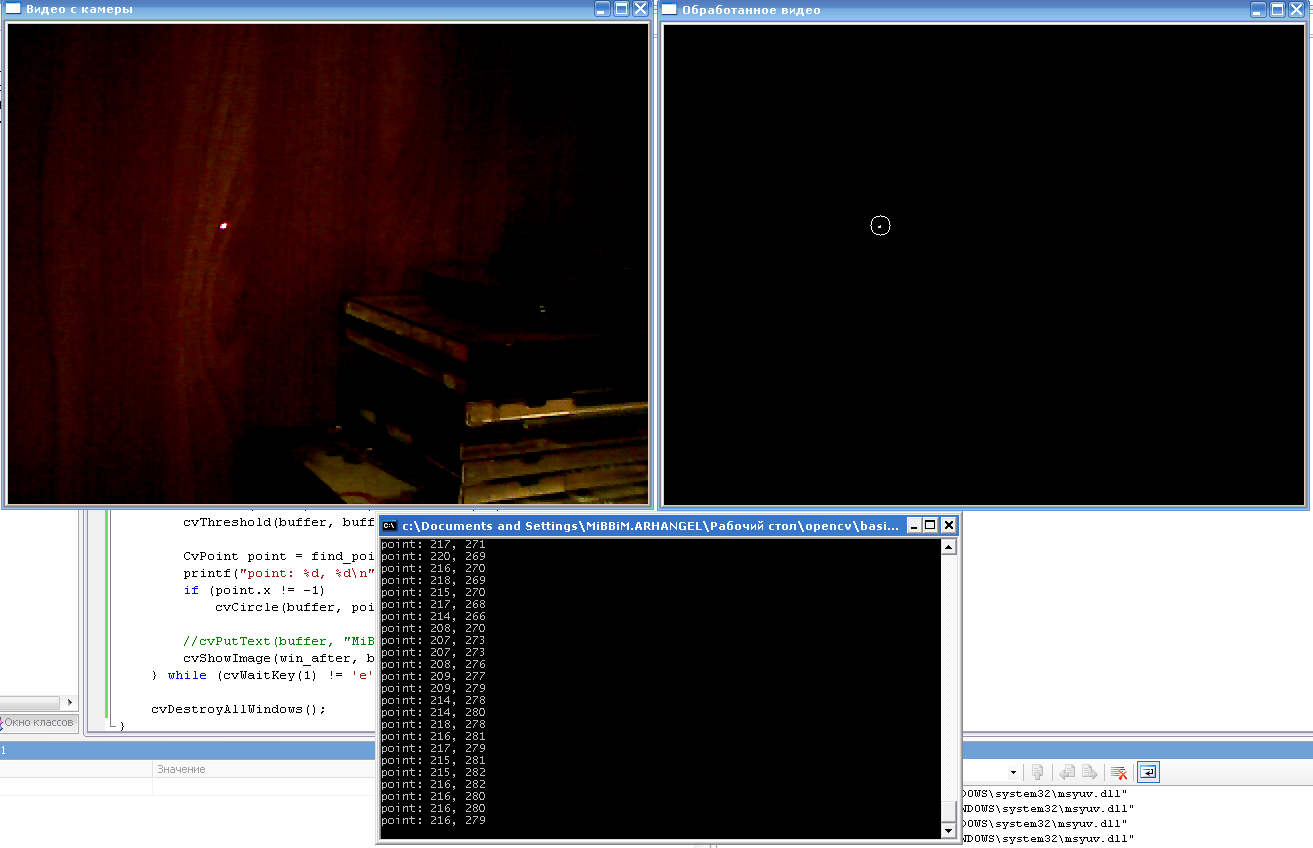The width and height of the screenshot is (1313, 848).
Task: Switch to the 'Окно классов' tab
Action: point(38,722)
